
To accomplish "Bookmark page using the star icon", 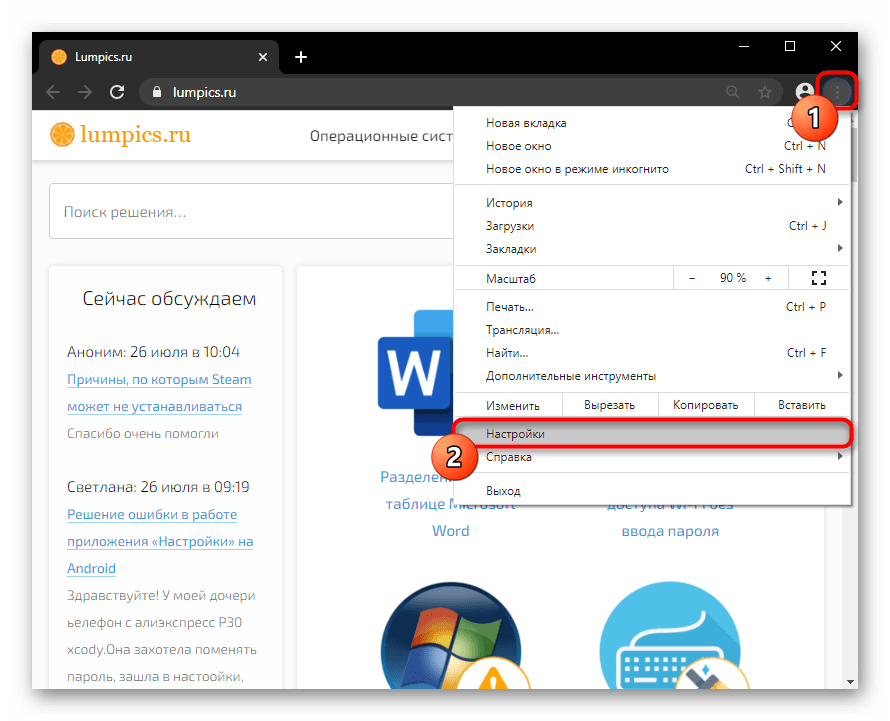I will pyautogui.click(x=765, y=92).
